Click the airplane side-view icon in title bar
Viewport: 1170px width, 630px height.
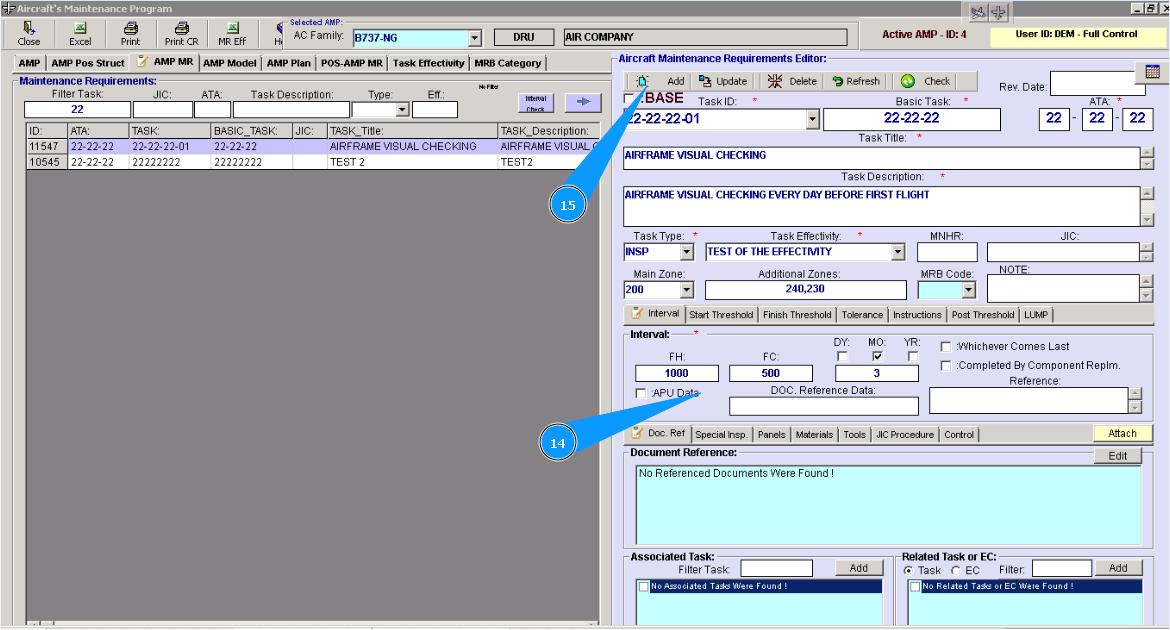click(x=977, y=12)
